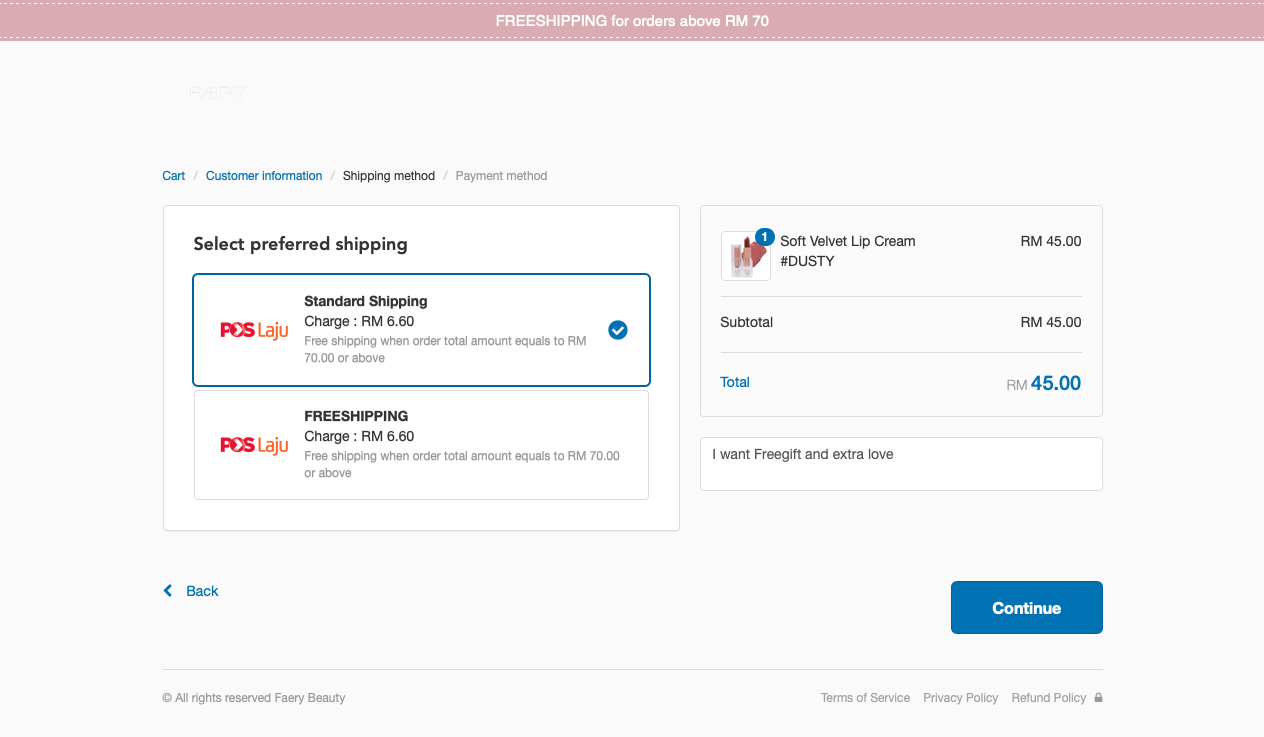Choose the FREESHIPPING option card
This screenshot has height=737, width=1264.
[421, 444]
